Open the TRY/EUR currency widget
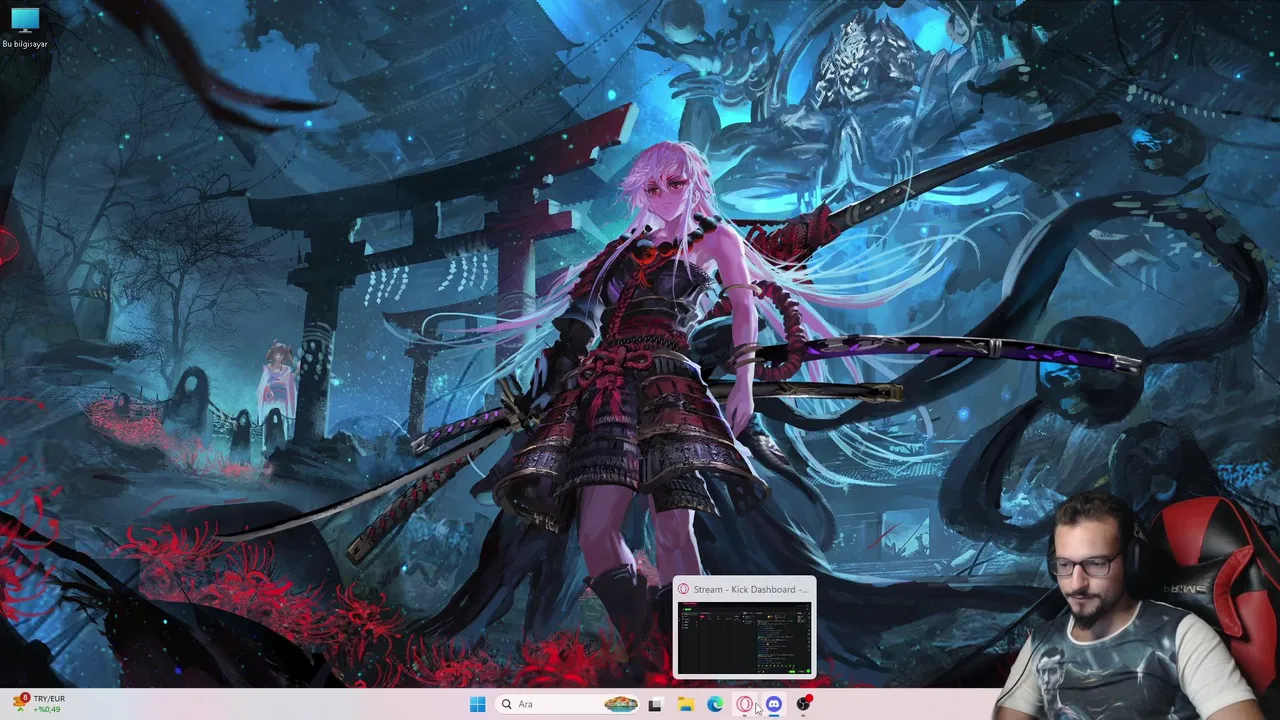 (x=38, y=704)
